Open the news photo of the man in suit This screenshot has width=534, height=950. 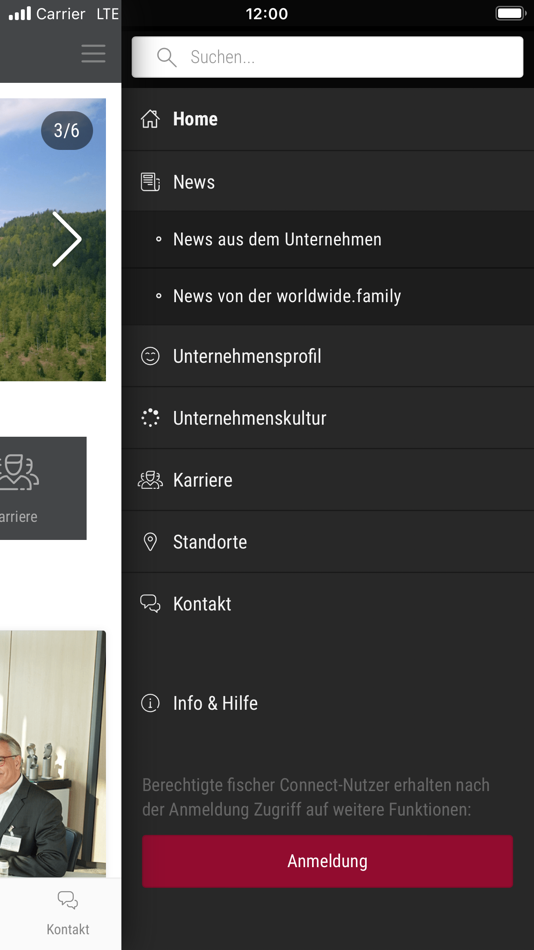tap(53, 754)
